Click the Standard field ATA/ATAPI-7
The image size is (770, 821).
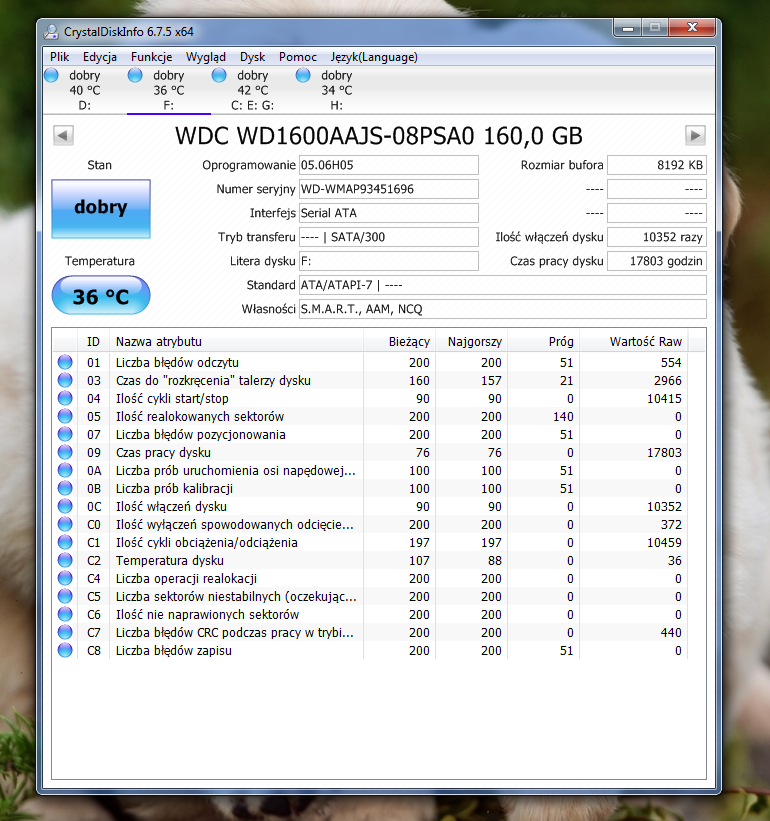tap(503, 285)
